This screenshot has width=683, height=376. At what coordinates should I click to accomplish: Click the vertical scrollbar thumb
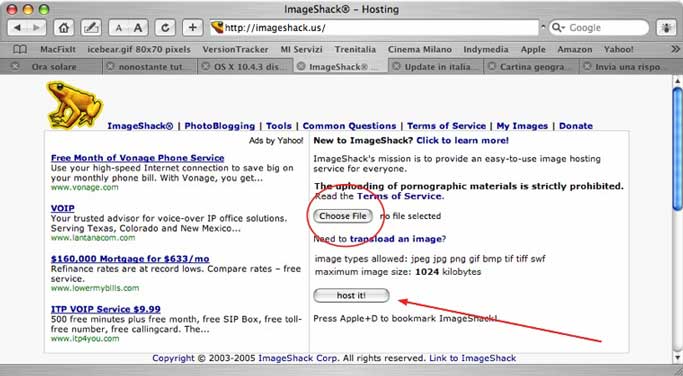pyautogui.click(x=677, y=148)
